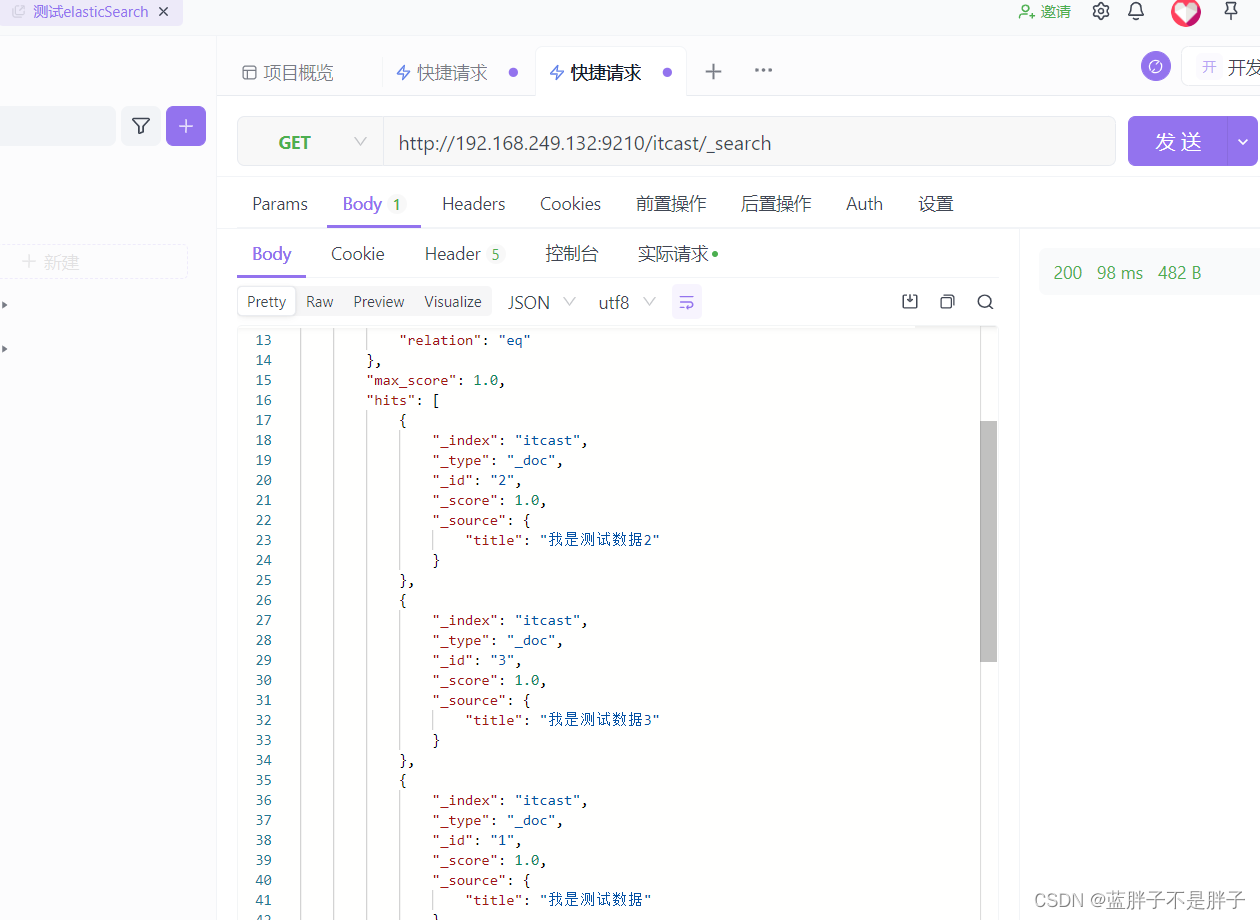
Task: Switch response view to Preview mode
Action: click(378, 301)
